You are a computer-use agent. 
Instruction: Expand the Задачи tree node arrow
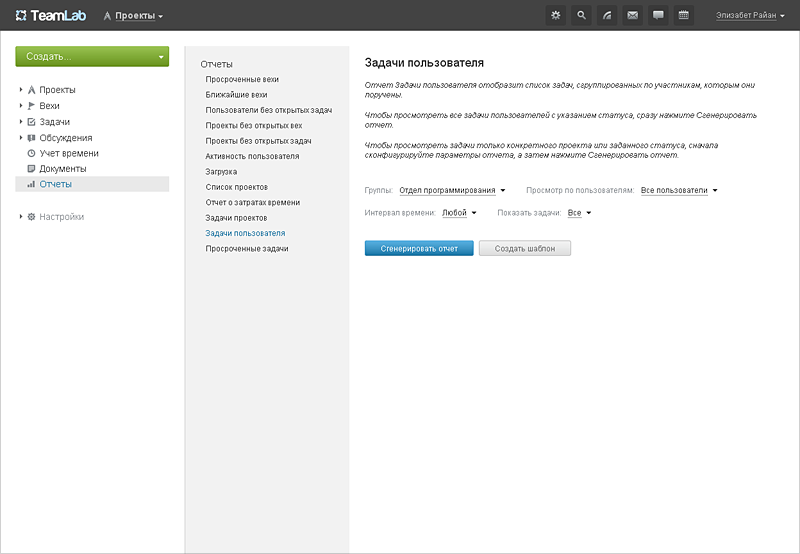tap(21, 121)
